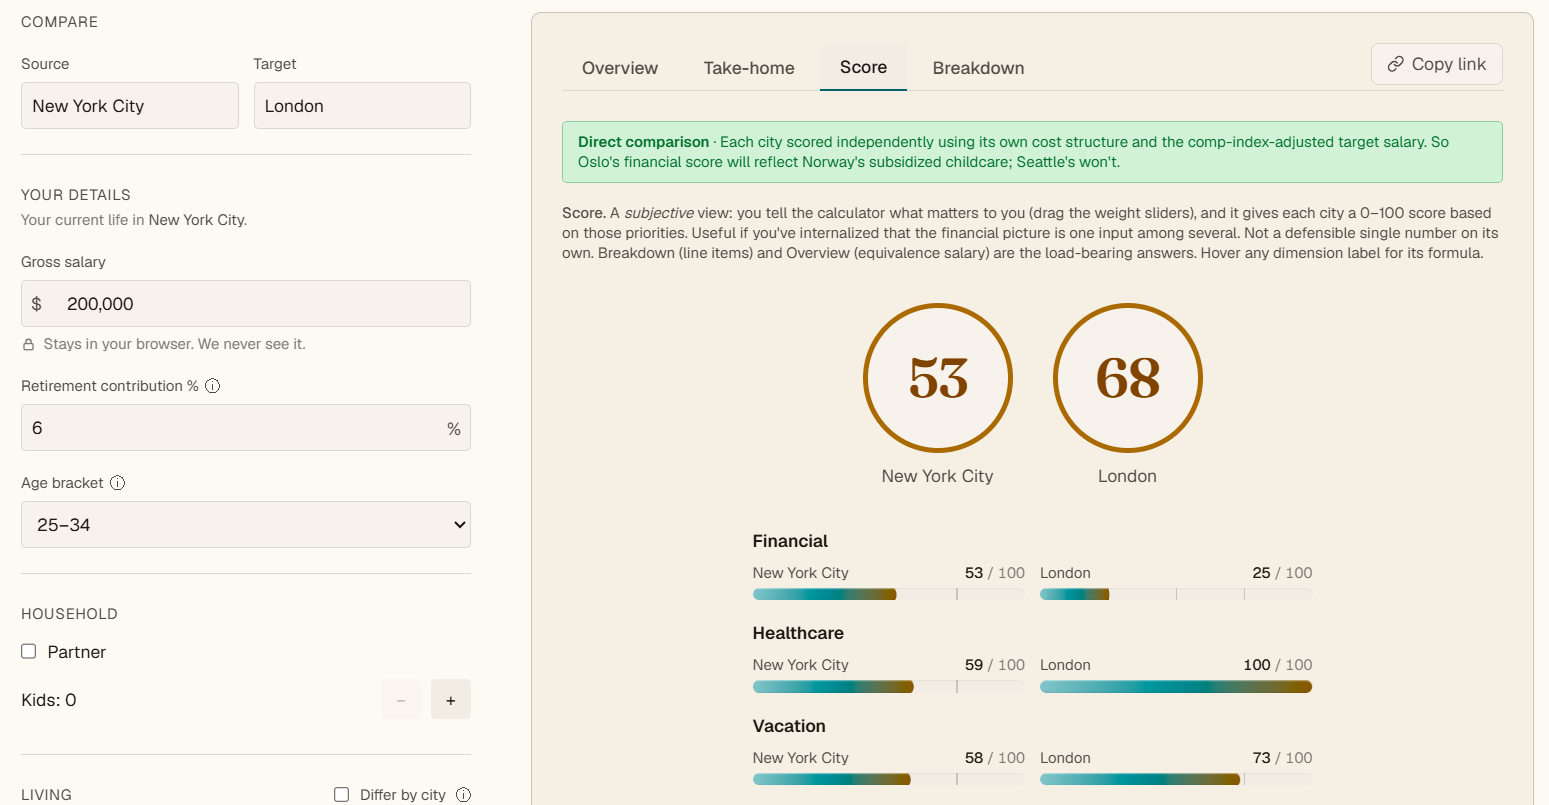Click the Financial dimension label
Image resolution: width=1549 pixels, height=805 pixels.
click(790, 541)
